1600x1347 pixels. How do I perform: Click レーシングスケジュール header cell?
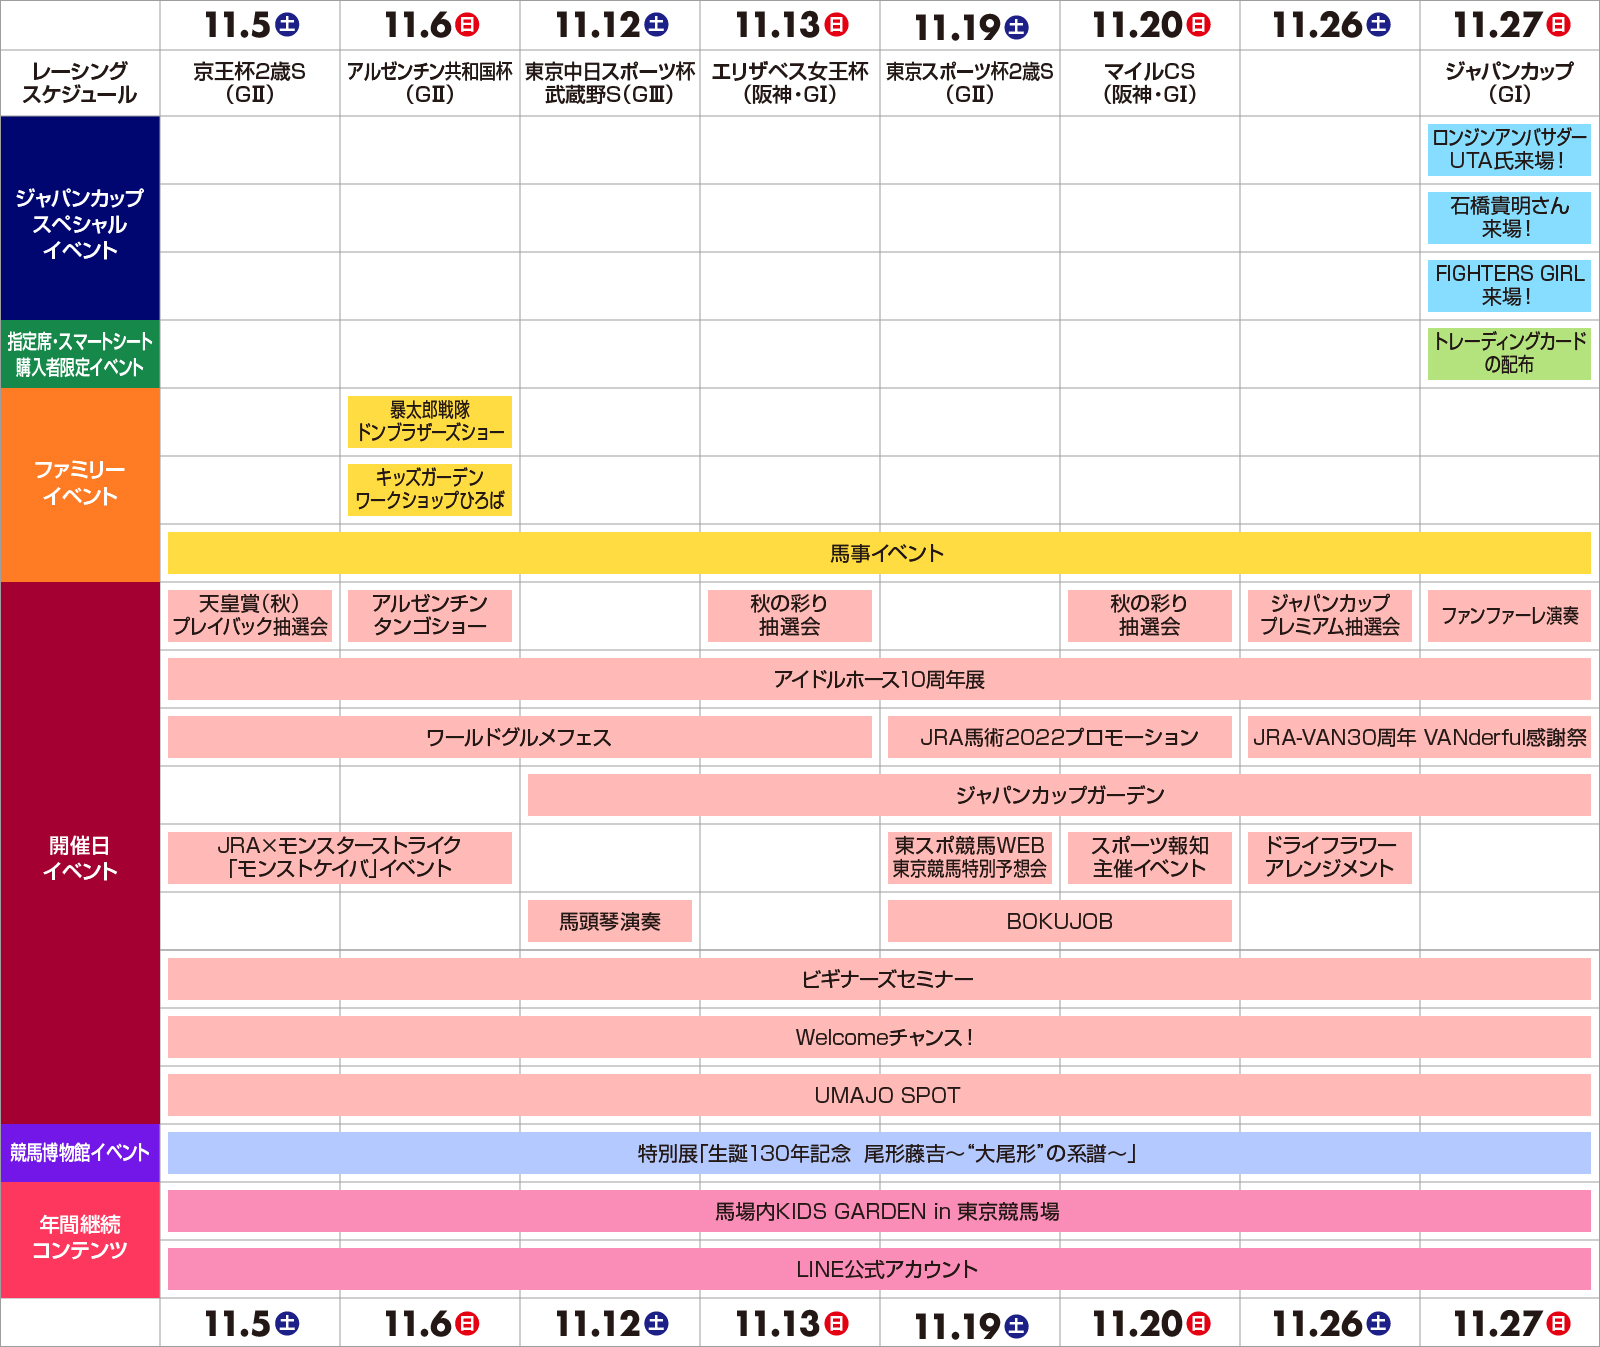click(x=80, y=83)
